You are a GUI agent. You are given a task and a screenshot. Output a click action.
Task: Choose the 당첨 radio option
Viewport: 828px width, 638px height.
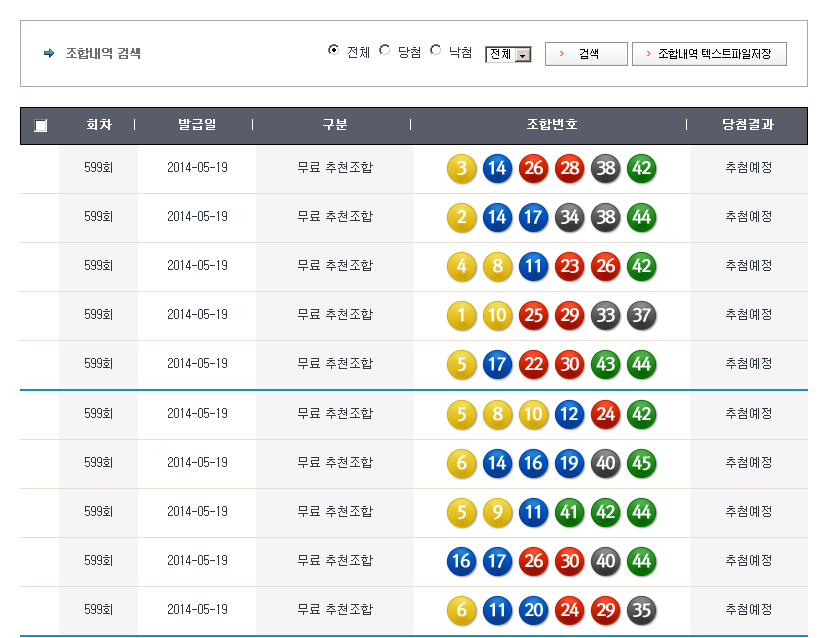click(x=385, y=50)
